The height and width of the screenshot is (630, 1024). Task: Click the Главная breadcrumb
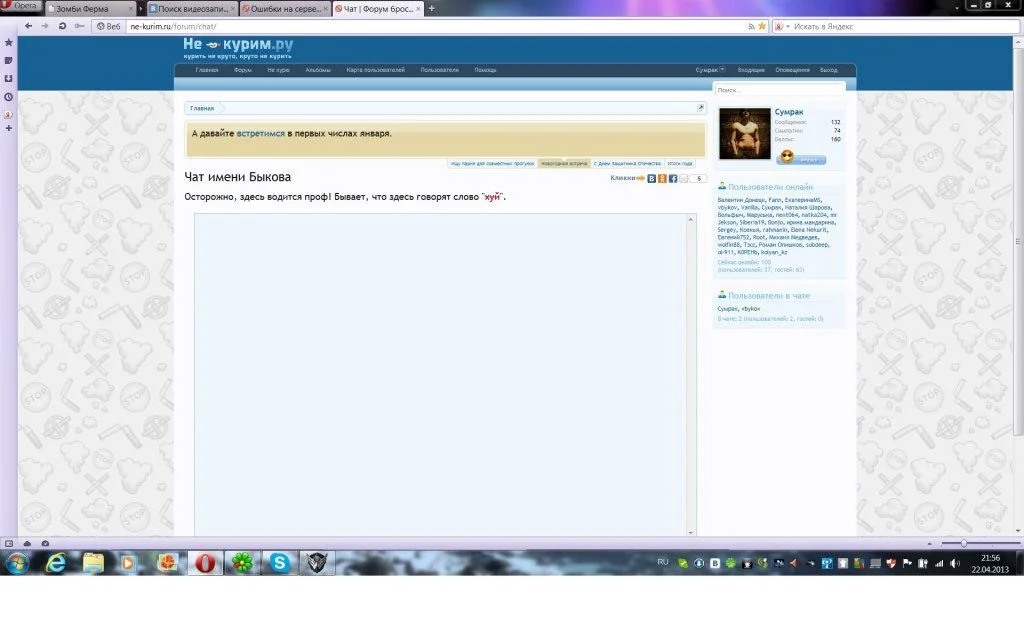[202, 108]
